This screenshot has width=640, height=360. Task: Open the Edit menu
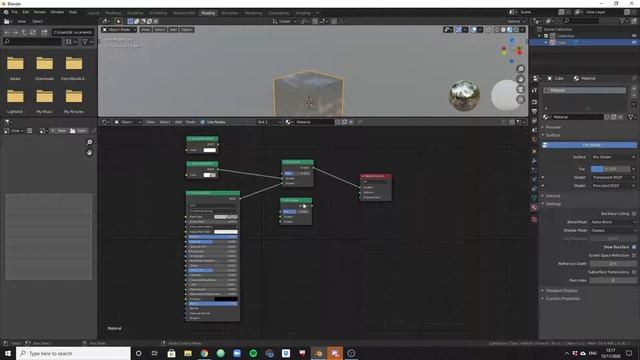pyautogui.click(x=26, y=12)
